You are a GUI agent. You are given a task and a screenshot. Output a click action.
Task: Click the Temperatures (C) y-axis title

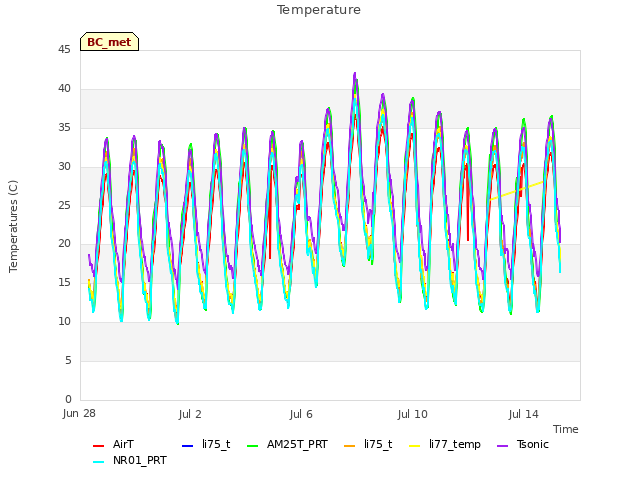pyautogui.click(x=13, y=226)
